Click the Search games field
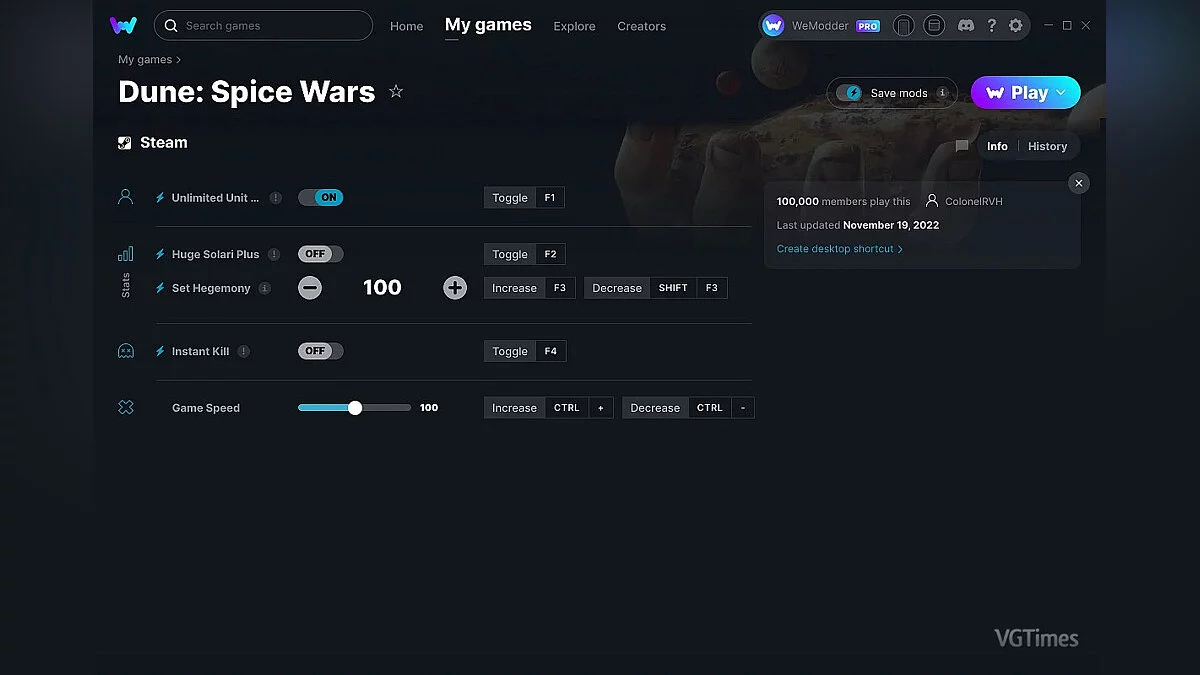The image size is (1200, 675). (x=263, y=26)
